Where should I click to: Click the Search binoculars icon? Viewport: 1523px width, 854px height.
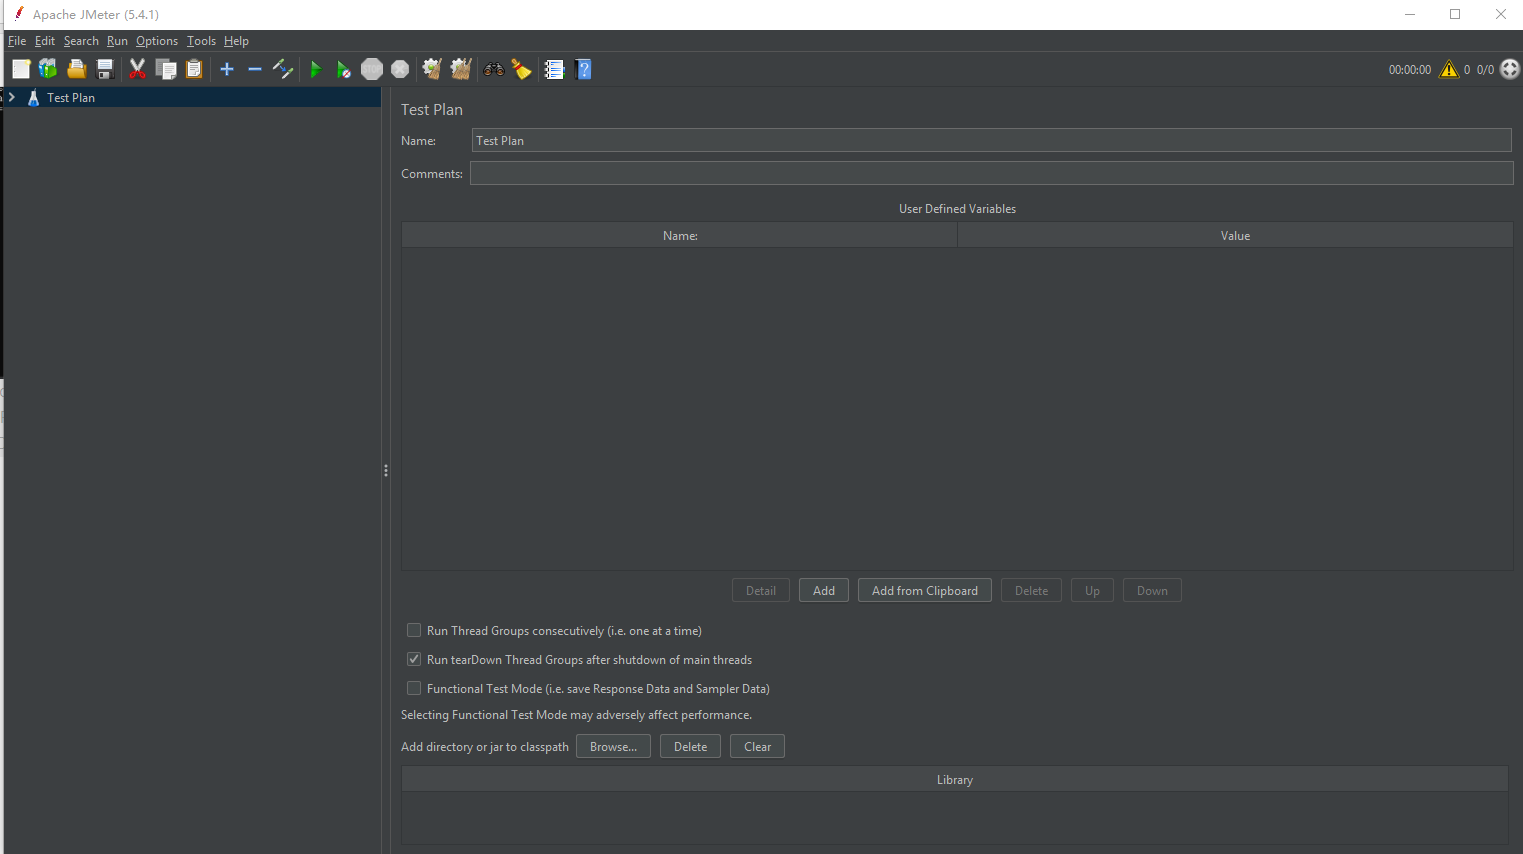(494, 69)
